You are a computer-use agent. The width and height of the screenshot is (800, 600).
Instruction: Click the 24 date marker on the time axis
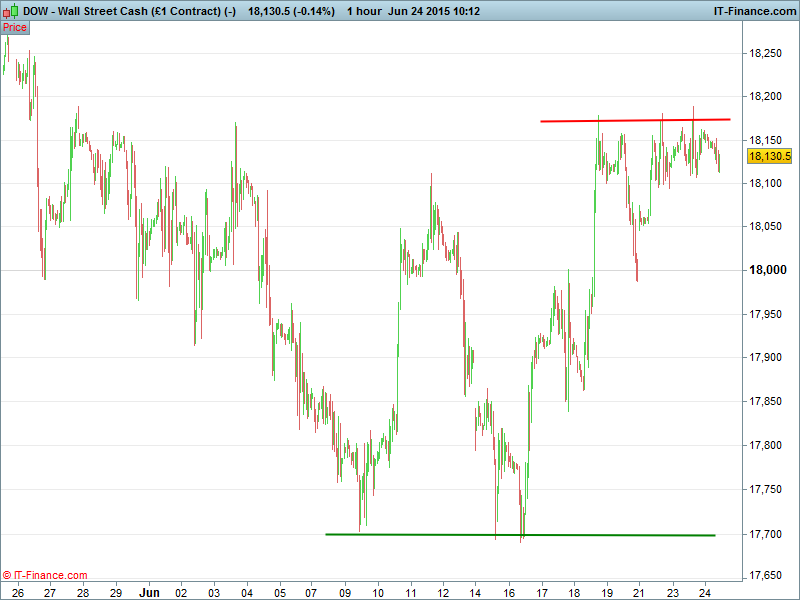tap(704, 591)
